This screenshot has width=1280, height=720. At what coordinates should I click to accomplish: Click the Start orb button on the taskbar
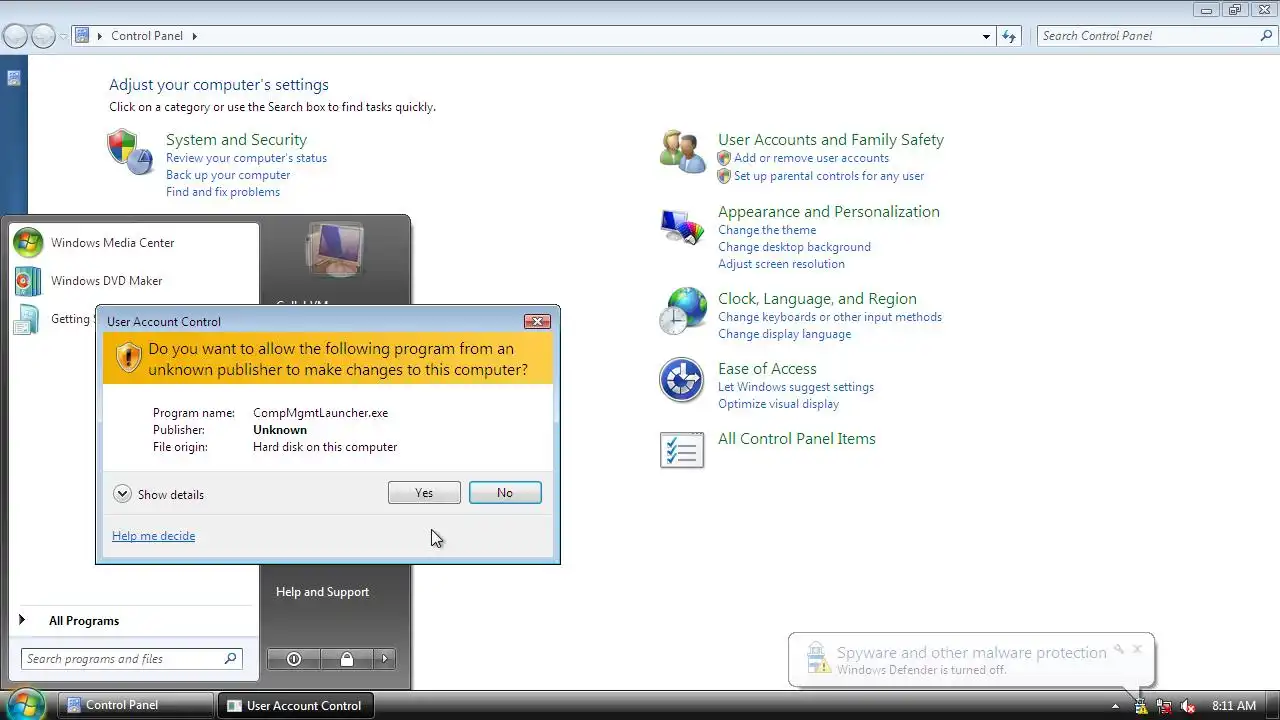[24, 704]
